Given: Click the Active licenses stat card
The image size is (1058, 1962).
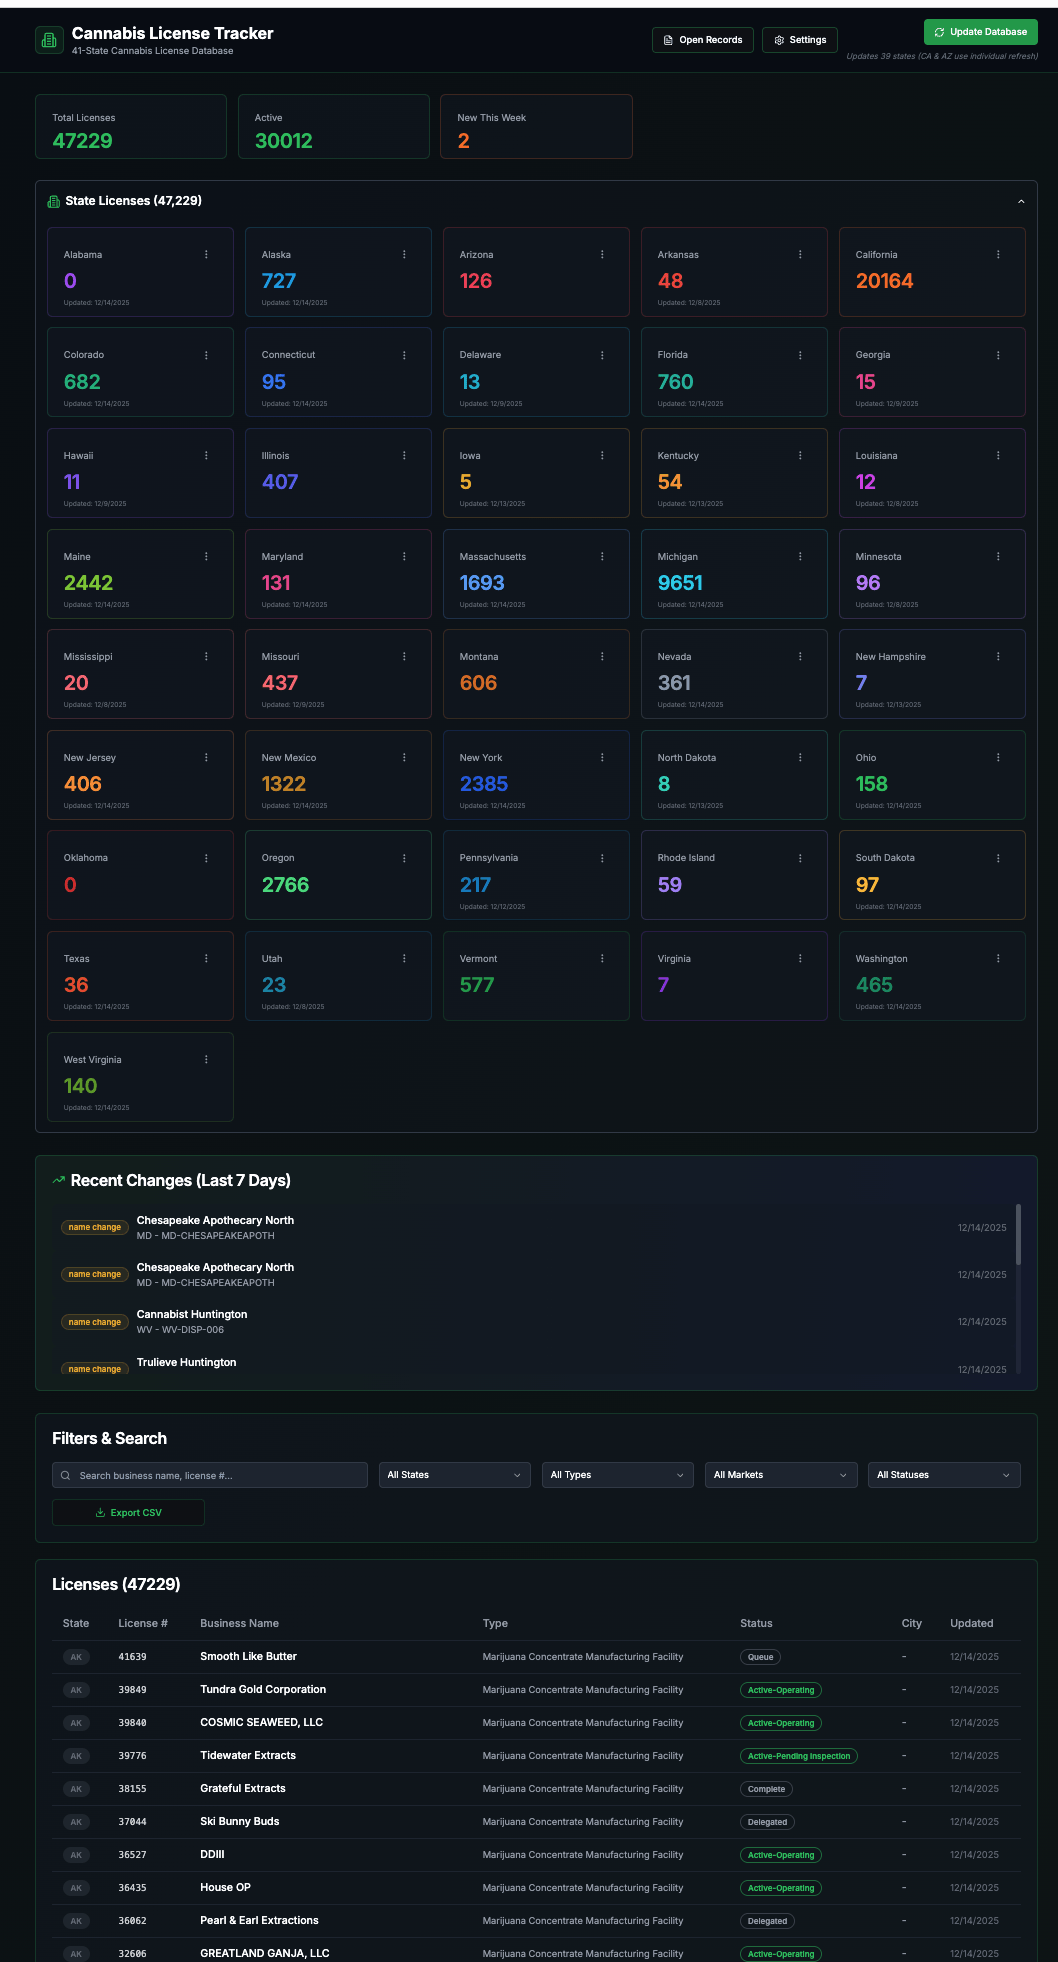Looking at the screenshot, I should pos(334,127).
